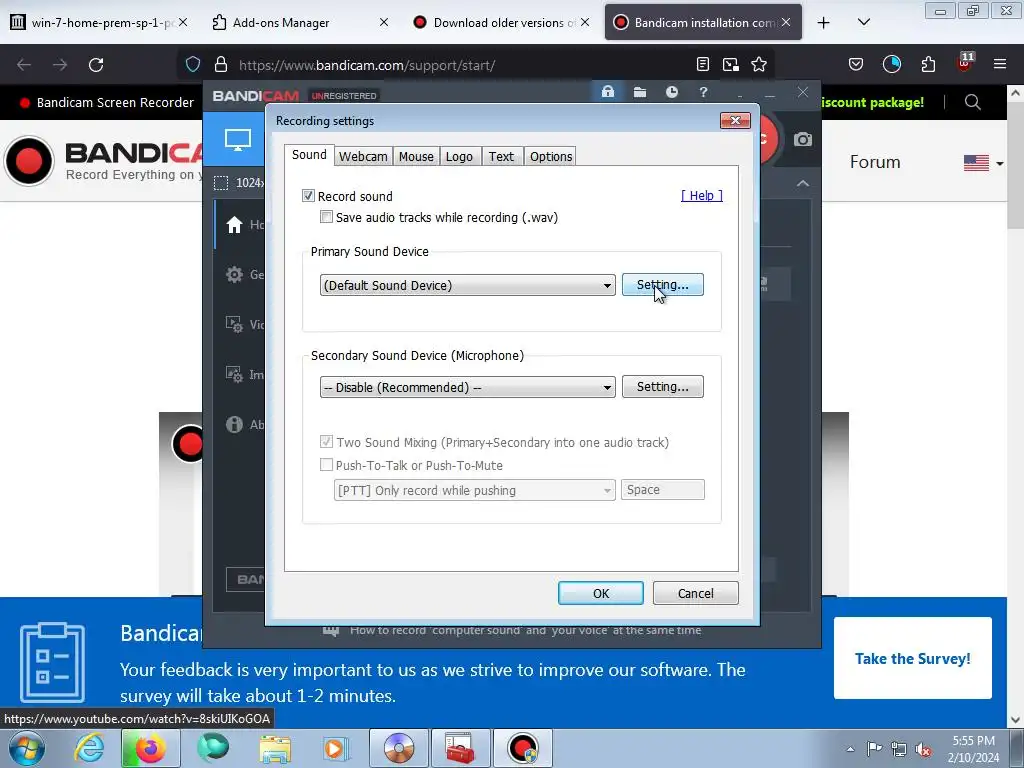Open Firefox list all tabs chevron
The image size is (1024, 768).
(863, 22)
